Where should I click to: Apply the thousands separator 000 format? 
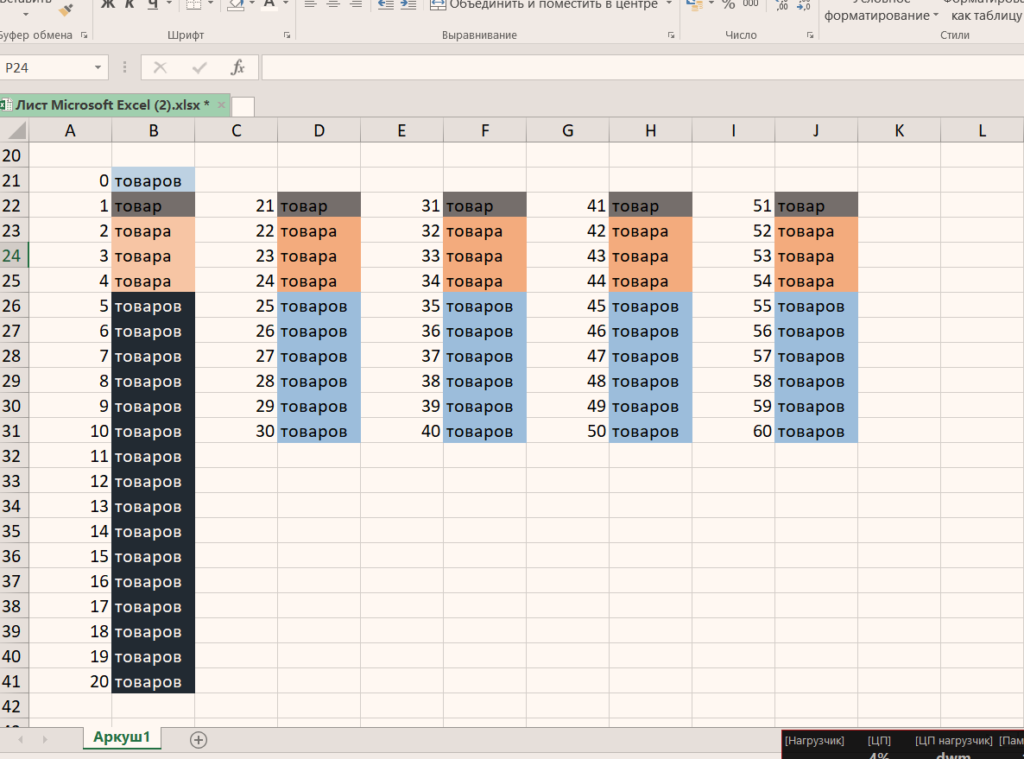pos(751,4)
